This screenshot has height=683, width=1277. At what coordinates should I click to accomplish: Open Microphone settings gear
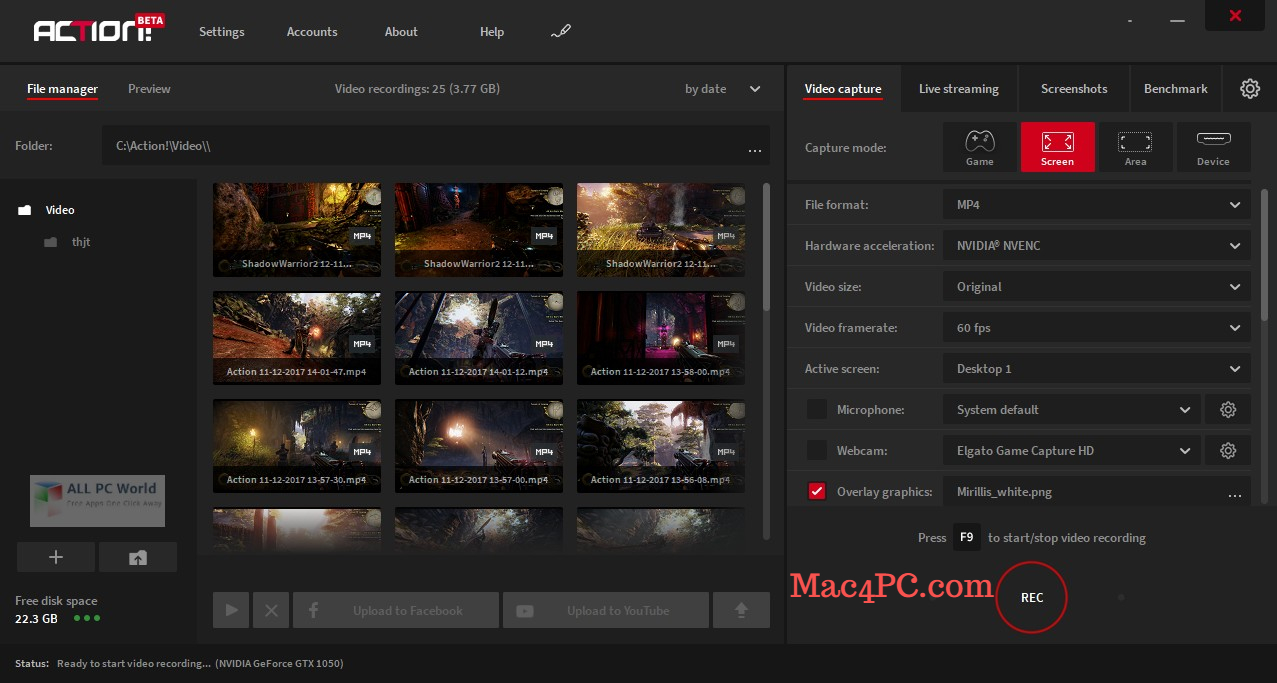tap(1228, 410)
